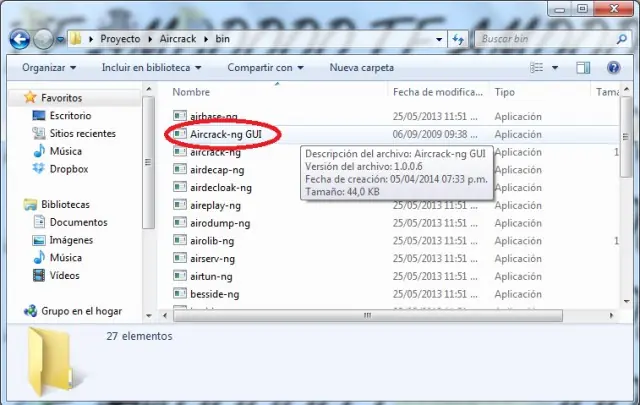Select the airdecap-ng file
The width and height of the screenshot is (640, 405).
pyautogui.click(x=217, y=170)
